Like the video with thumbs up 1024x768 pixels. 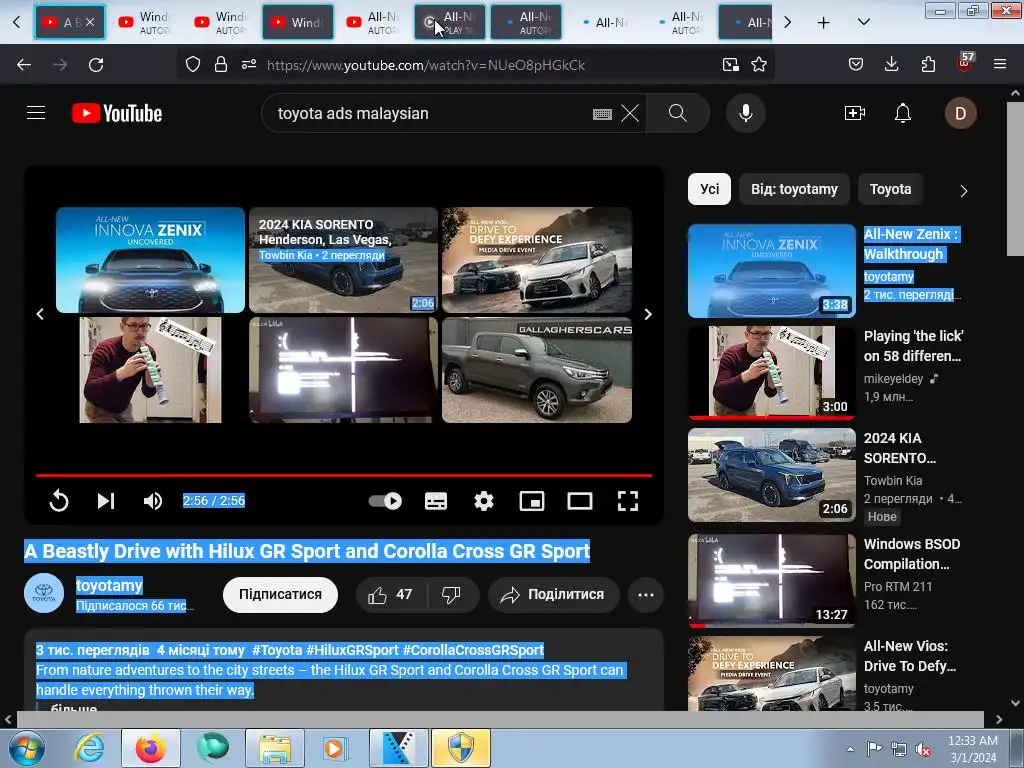coord(391,594)
